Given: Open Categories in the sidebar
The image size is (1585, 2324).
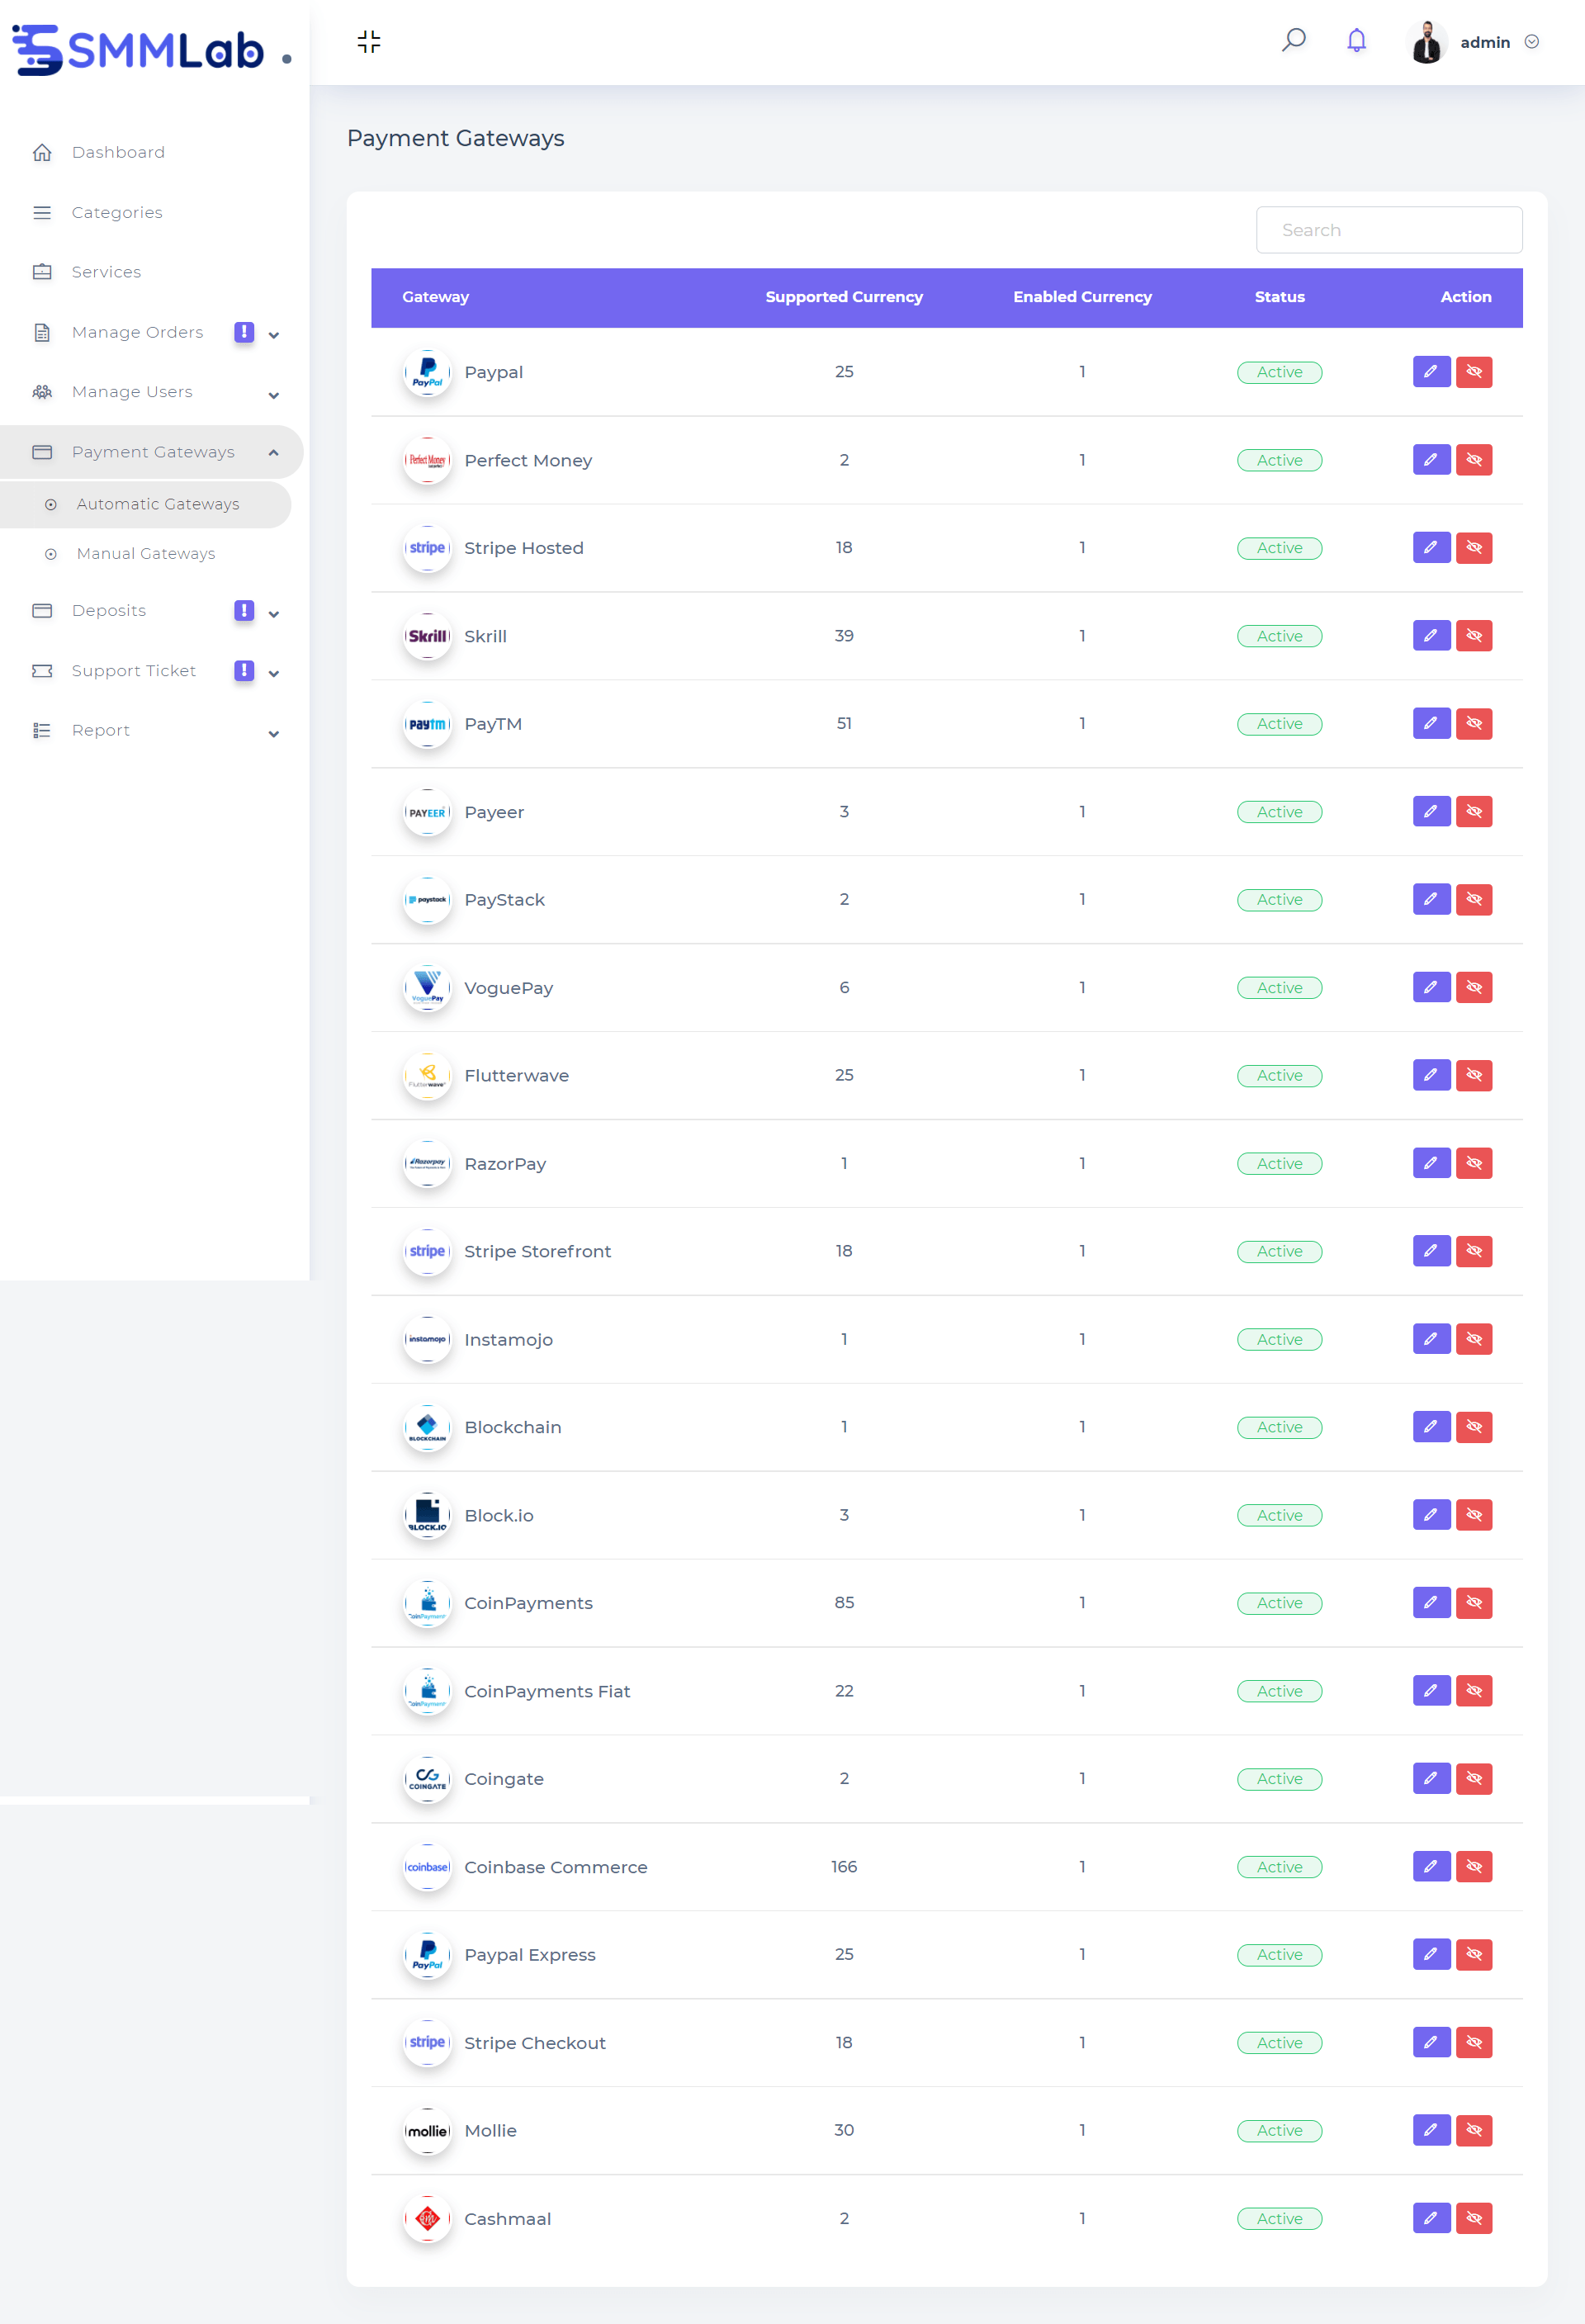Looking at the screenshot, I should (x=117, y=212).
